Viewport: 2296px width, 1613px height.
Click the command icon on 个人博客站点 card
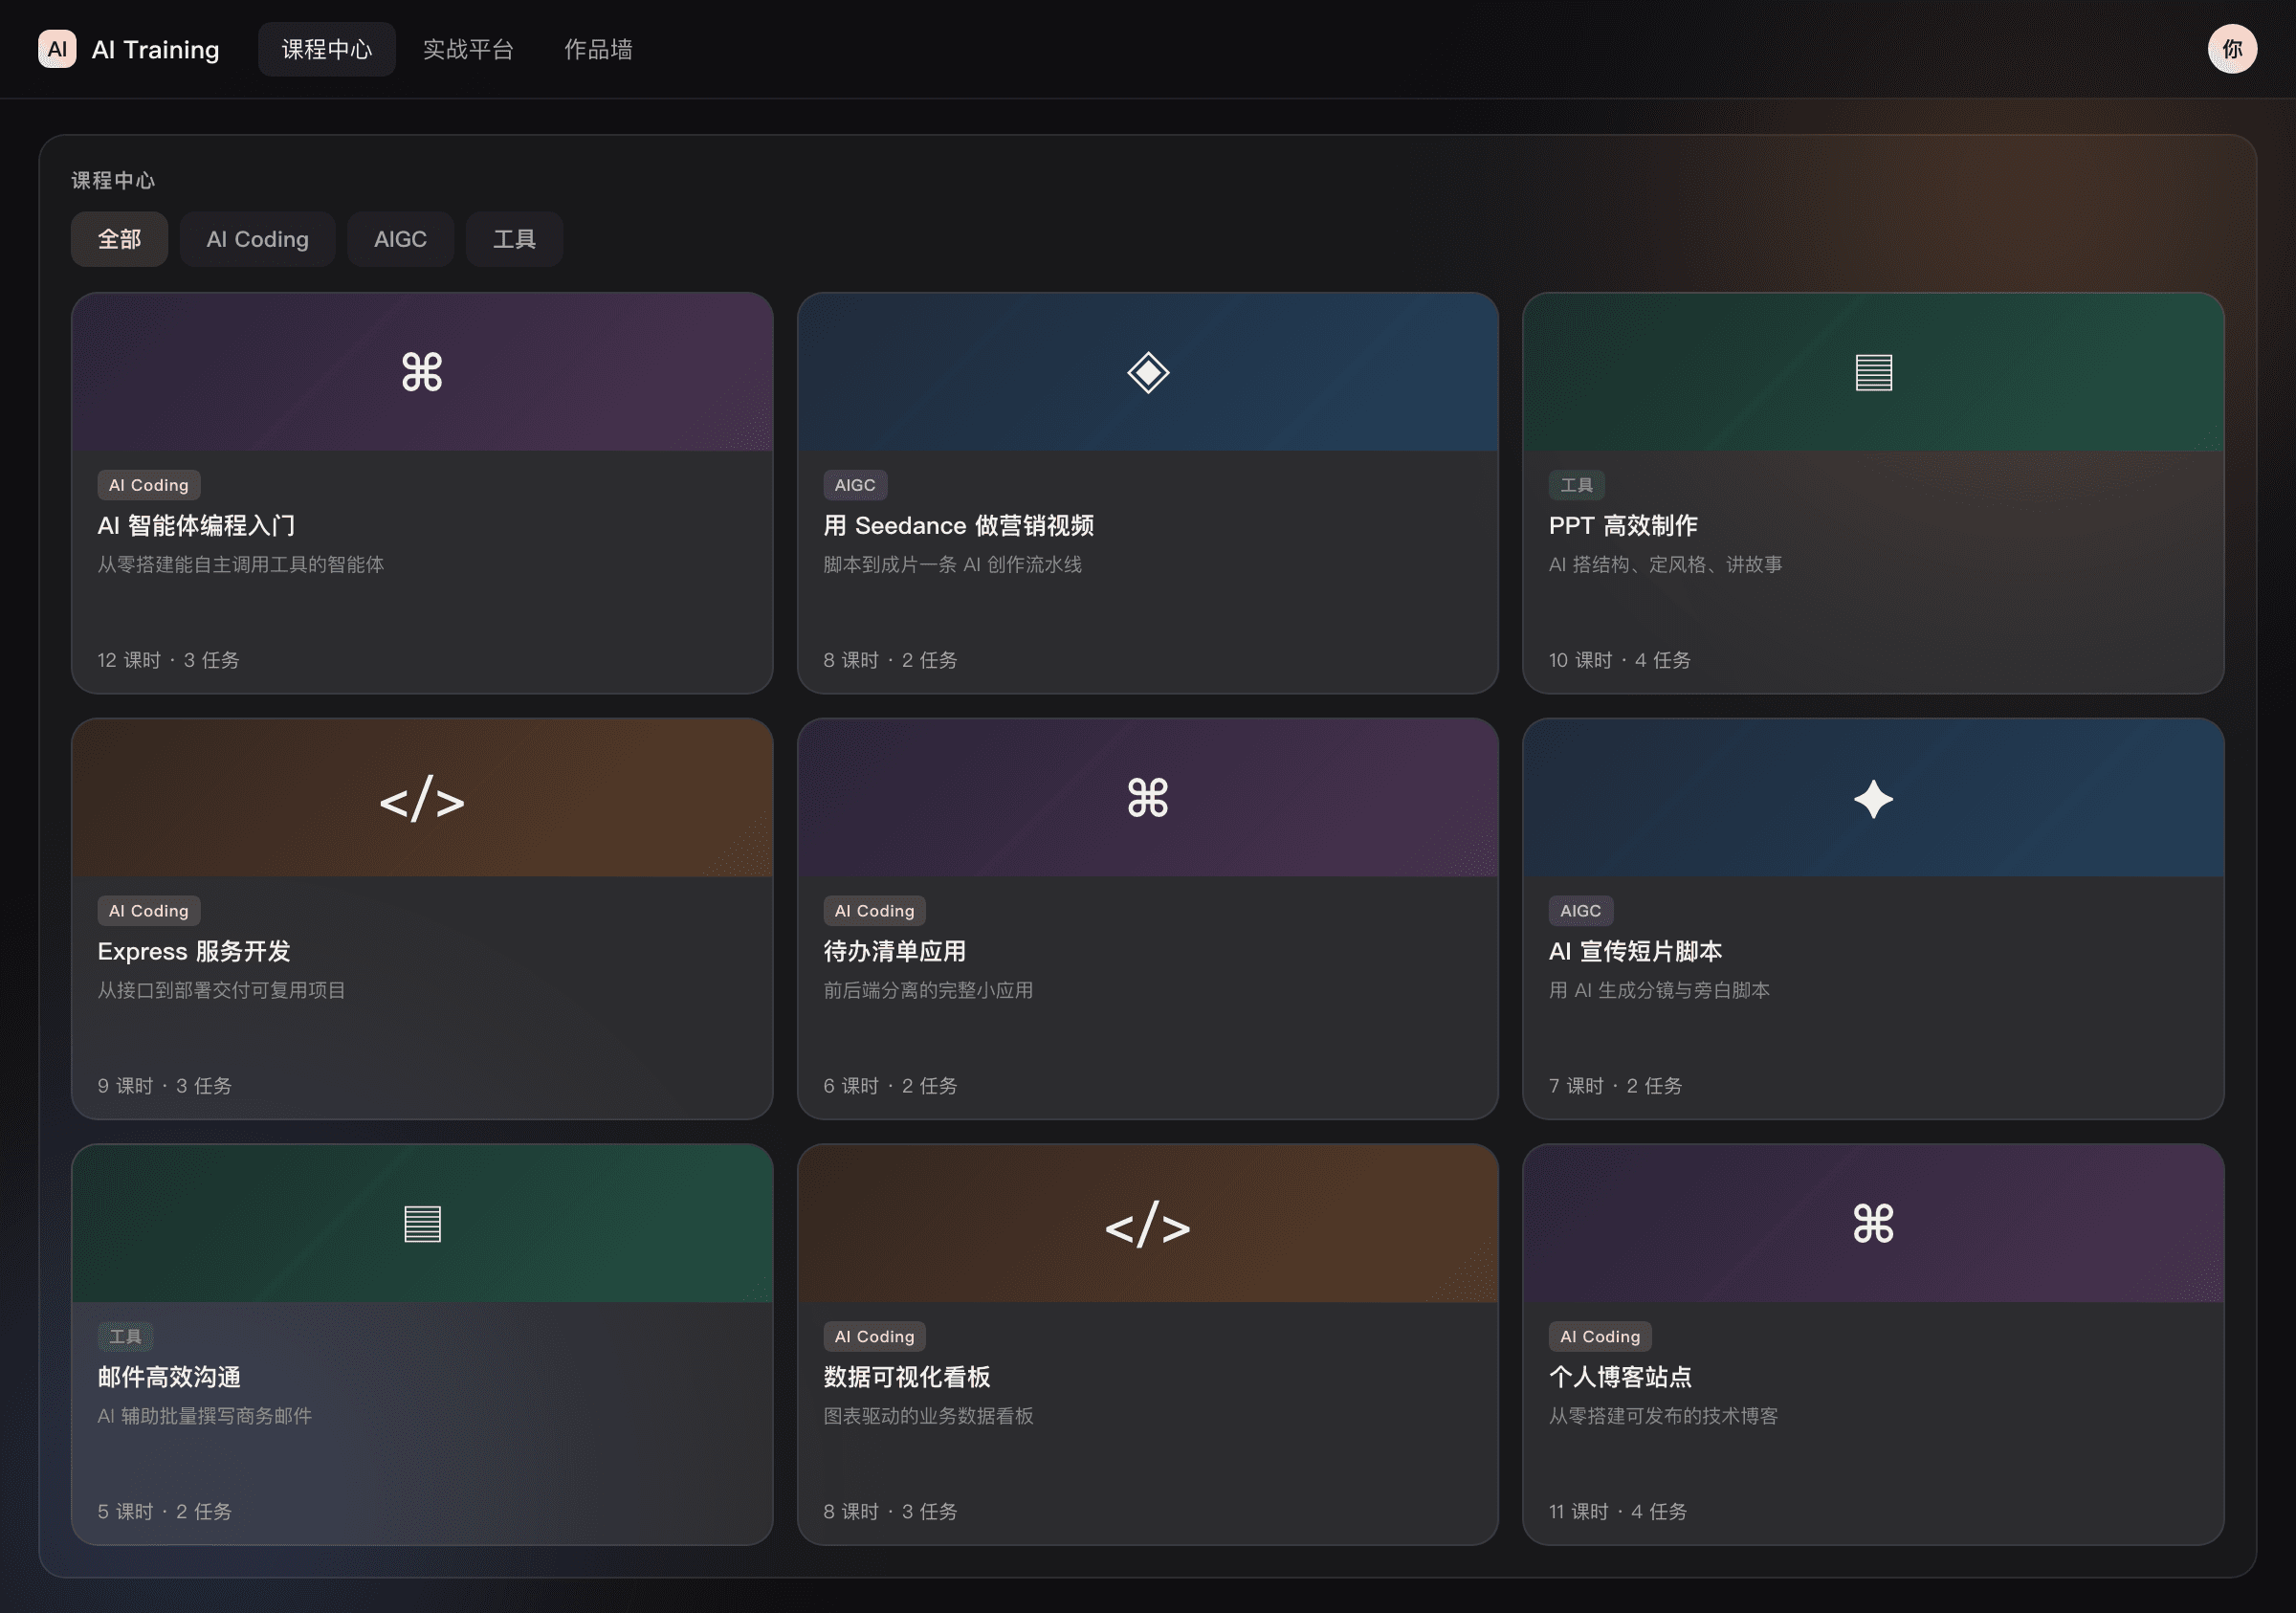pos(1873,1224)
